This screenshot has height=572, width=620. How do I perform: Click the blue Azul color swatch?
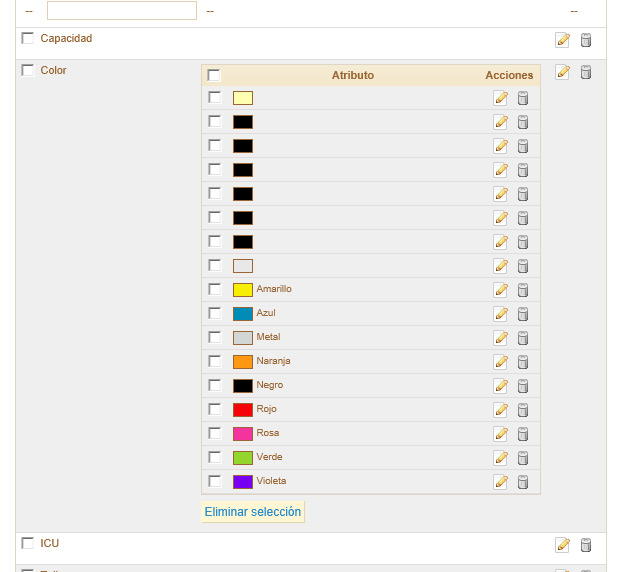click(x=243, y=314)
